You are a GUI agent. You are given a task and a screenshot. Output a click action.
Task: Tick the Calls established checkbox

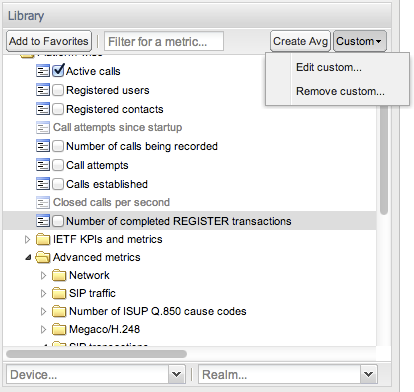[58, 184]
